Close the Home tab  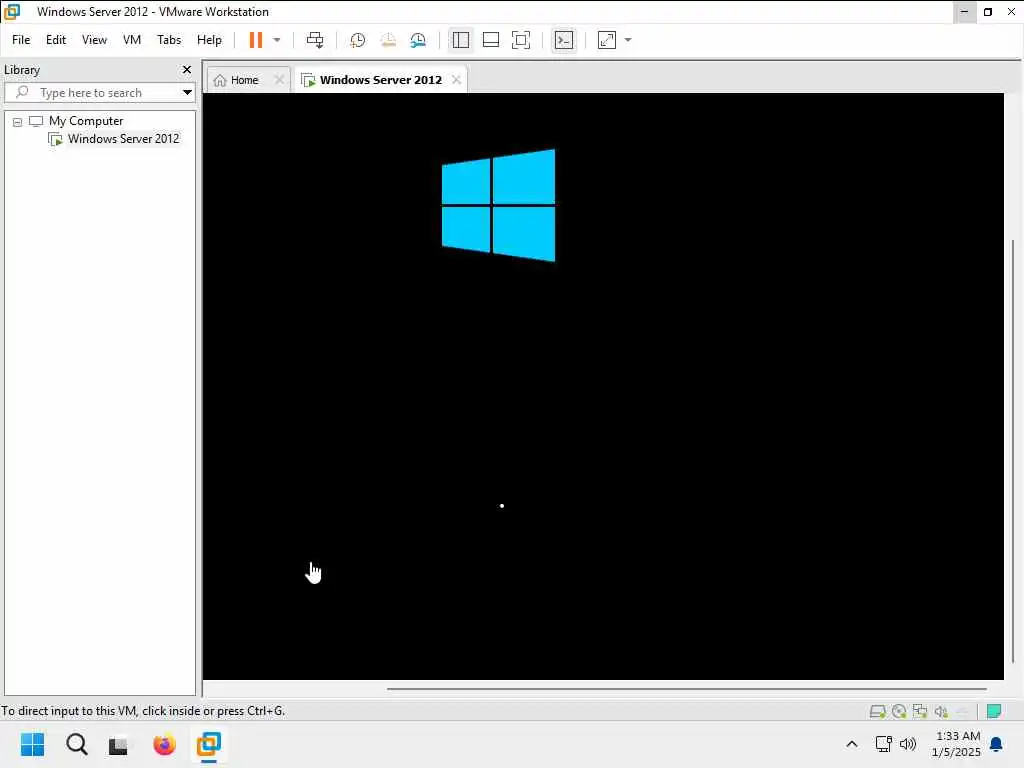(279, 80)
